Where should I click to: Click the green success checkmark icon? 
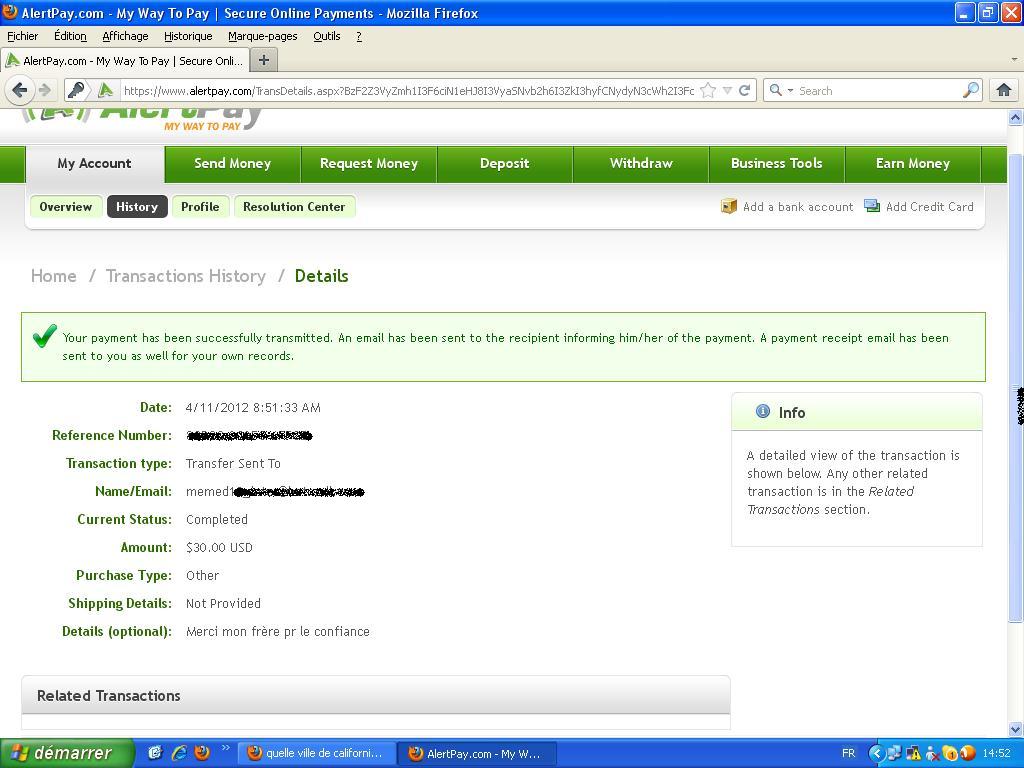point(44,336)
